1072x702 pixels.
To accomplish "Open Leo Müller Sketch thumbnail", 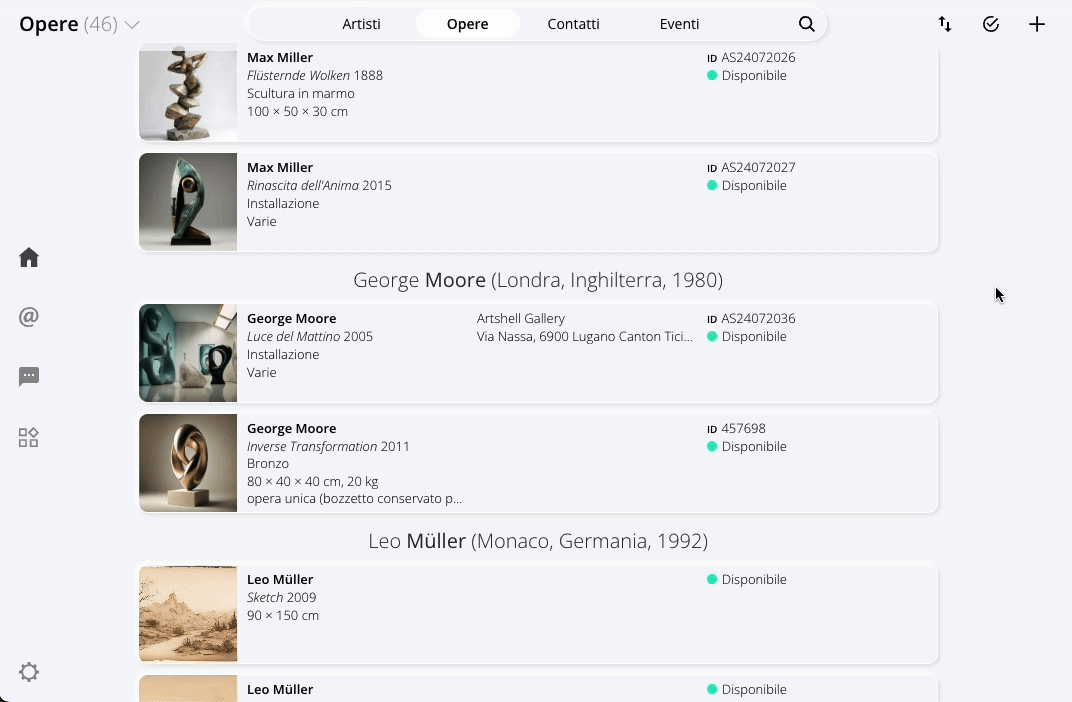I will (x=188, y=614).
